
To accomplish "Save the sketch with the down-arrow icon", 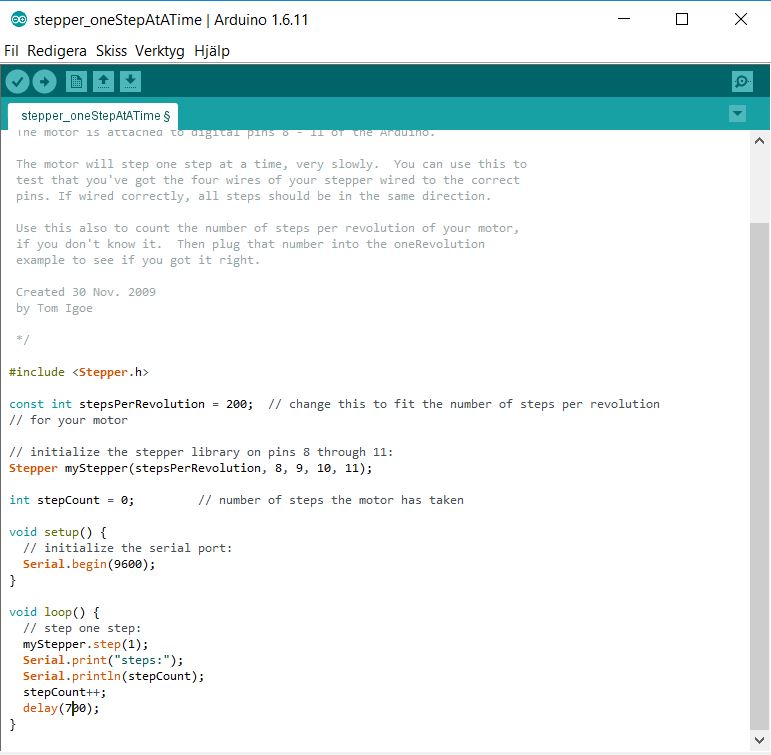I will (130, 82).
